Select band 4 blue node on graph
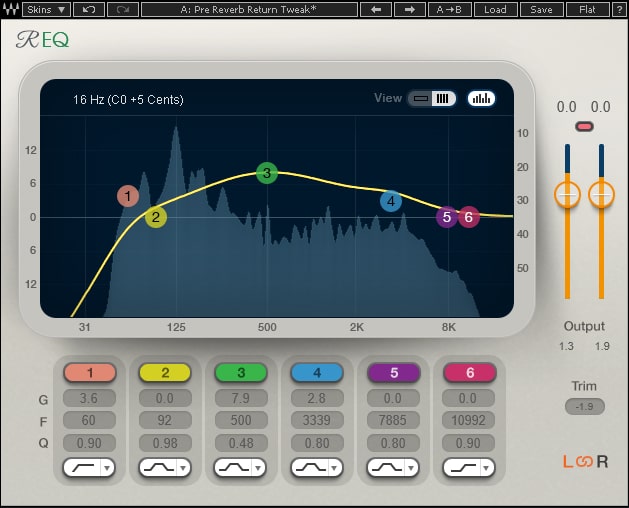The width and height of the screenshot is (629, 508). click(390, 201)
